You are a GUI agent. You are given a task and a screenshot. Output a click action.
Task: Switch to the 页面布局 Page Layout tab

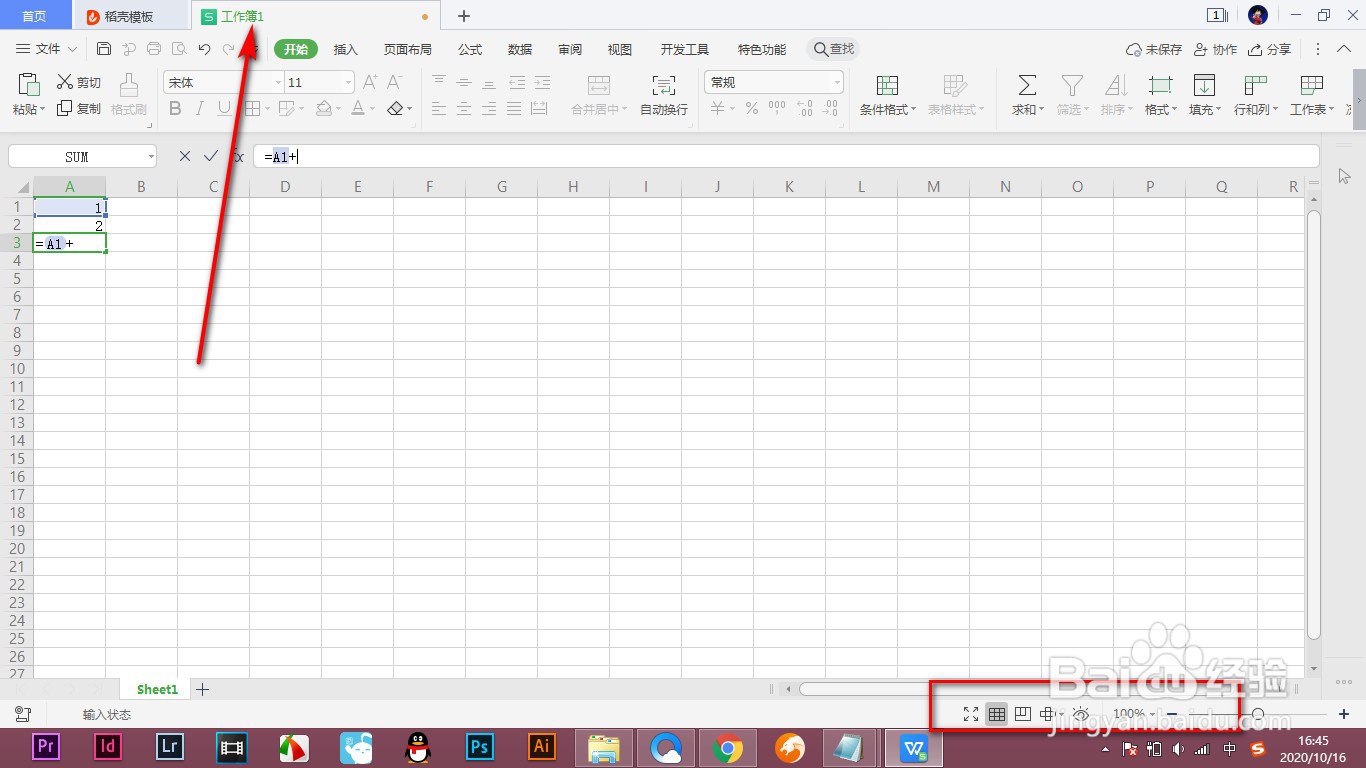[408, 49]
